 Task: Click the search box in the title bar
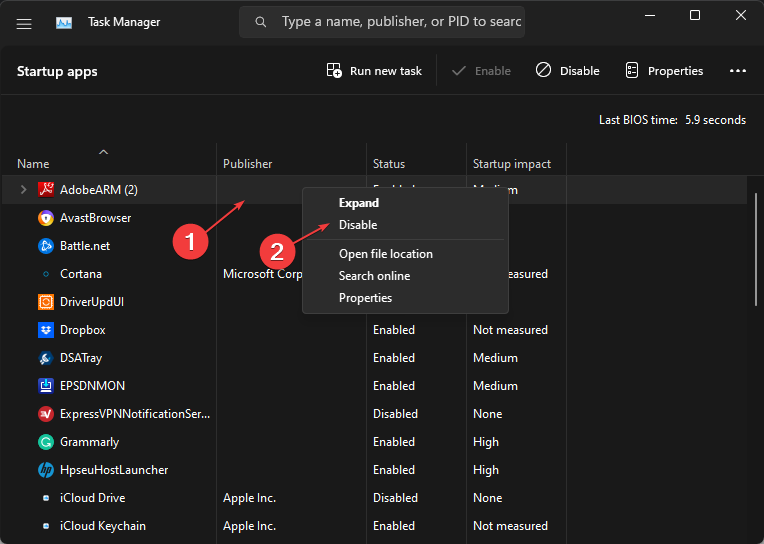point(390,21)
